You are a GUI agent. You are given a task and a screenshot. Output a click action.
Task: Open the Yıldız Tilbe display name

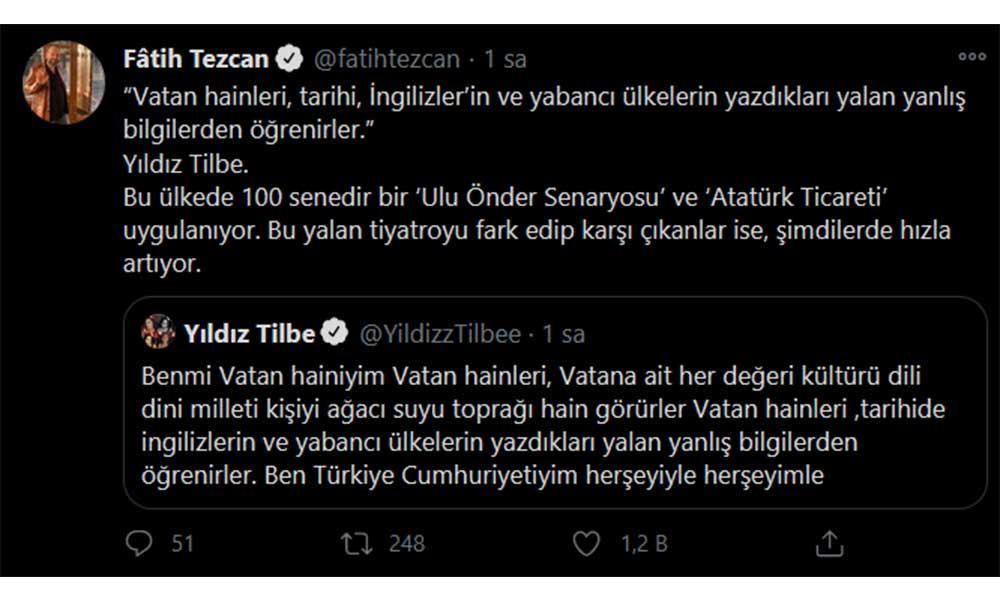249,333
